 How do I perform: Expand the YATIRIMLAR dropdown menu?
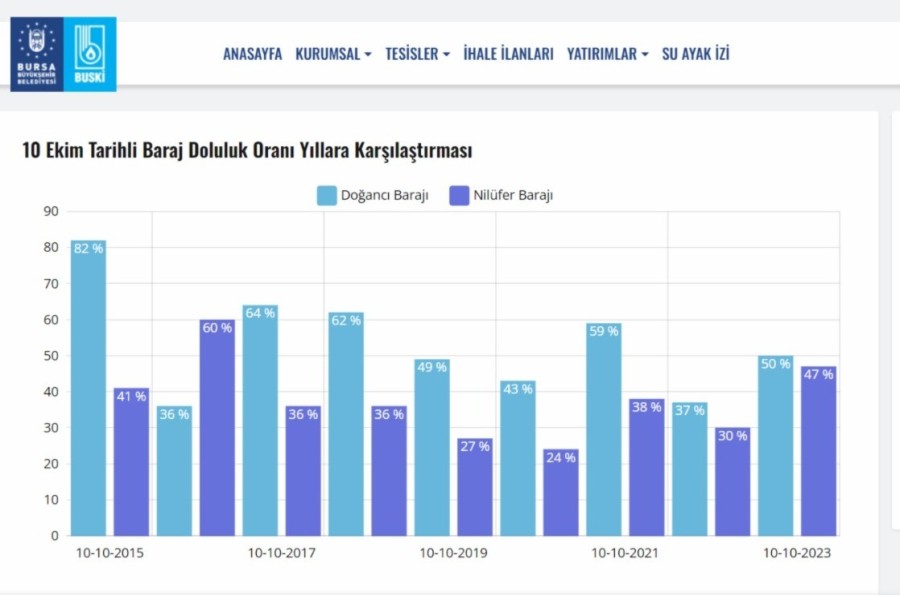click(x=607, y=54)
